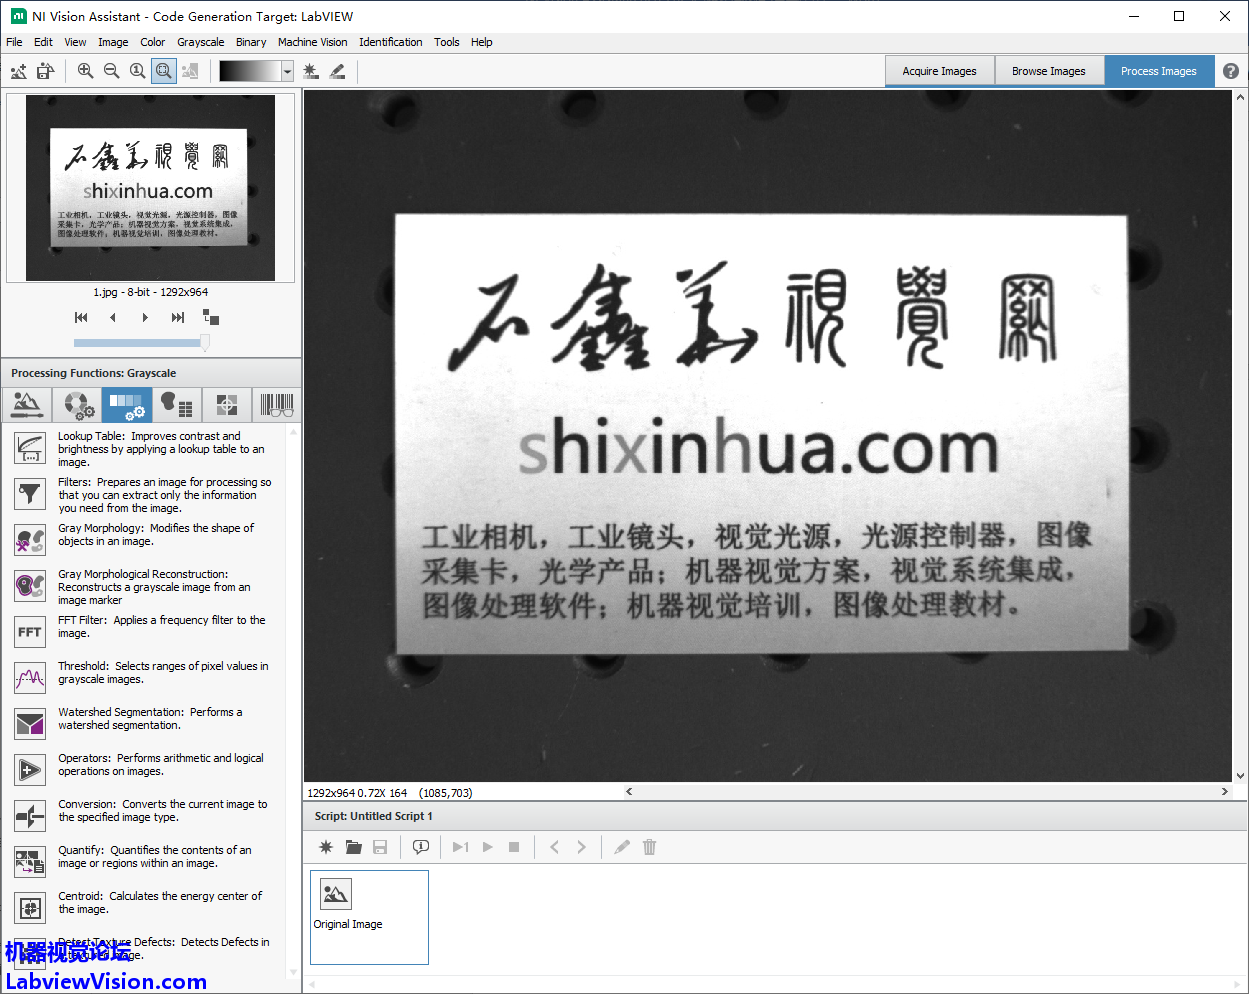Switch to Browse Images mode
The height and width of the screenshot is (994, 1249).
(x=1048, y=71)
